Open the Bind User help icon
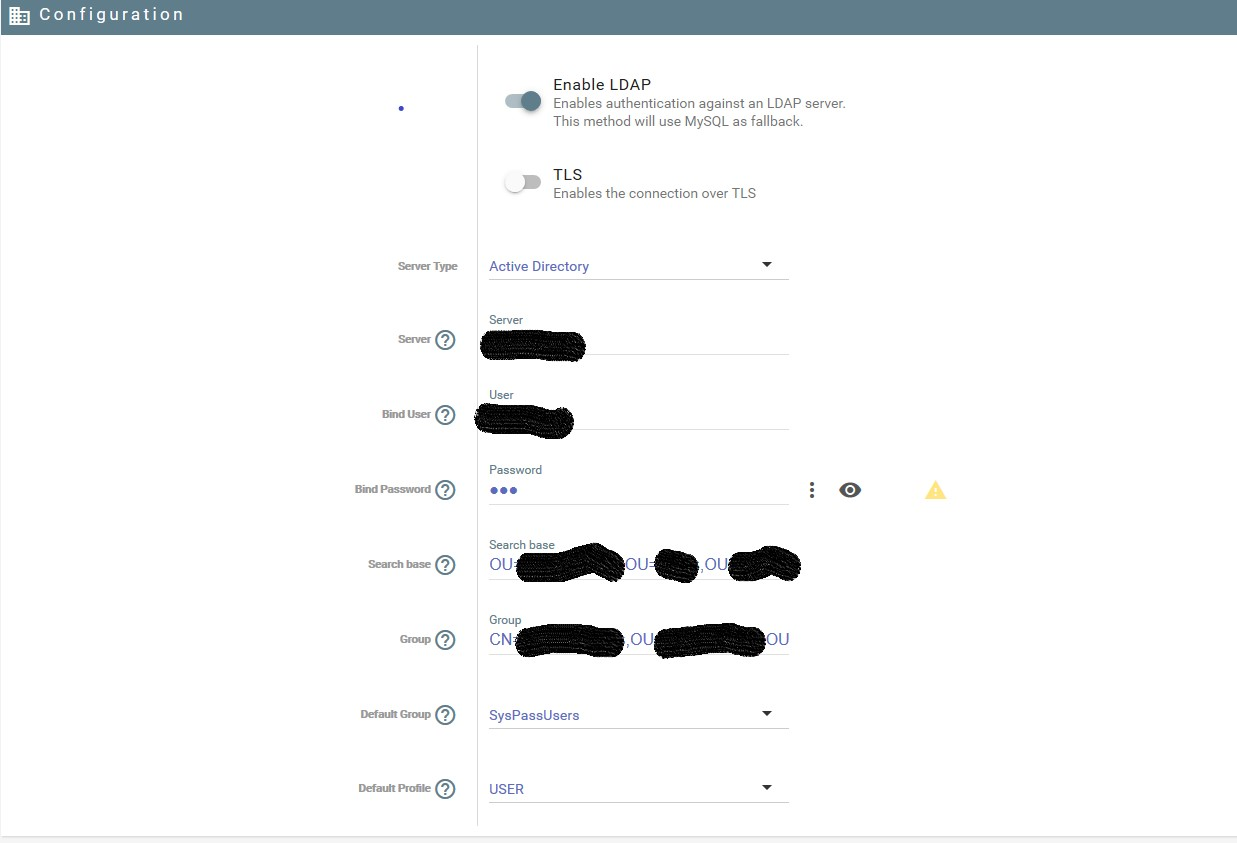The width and height of the screenshot is (1237, 843). 446,415
